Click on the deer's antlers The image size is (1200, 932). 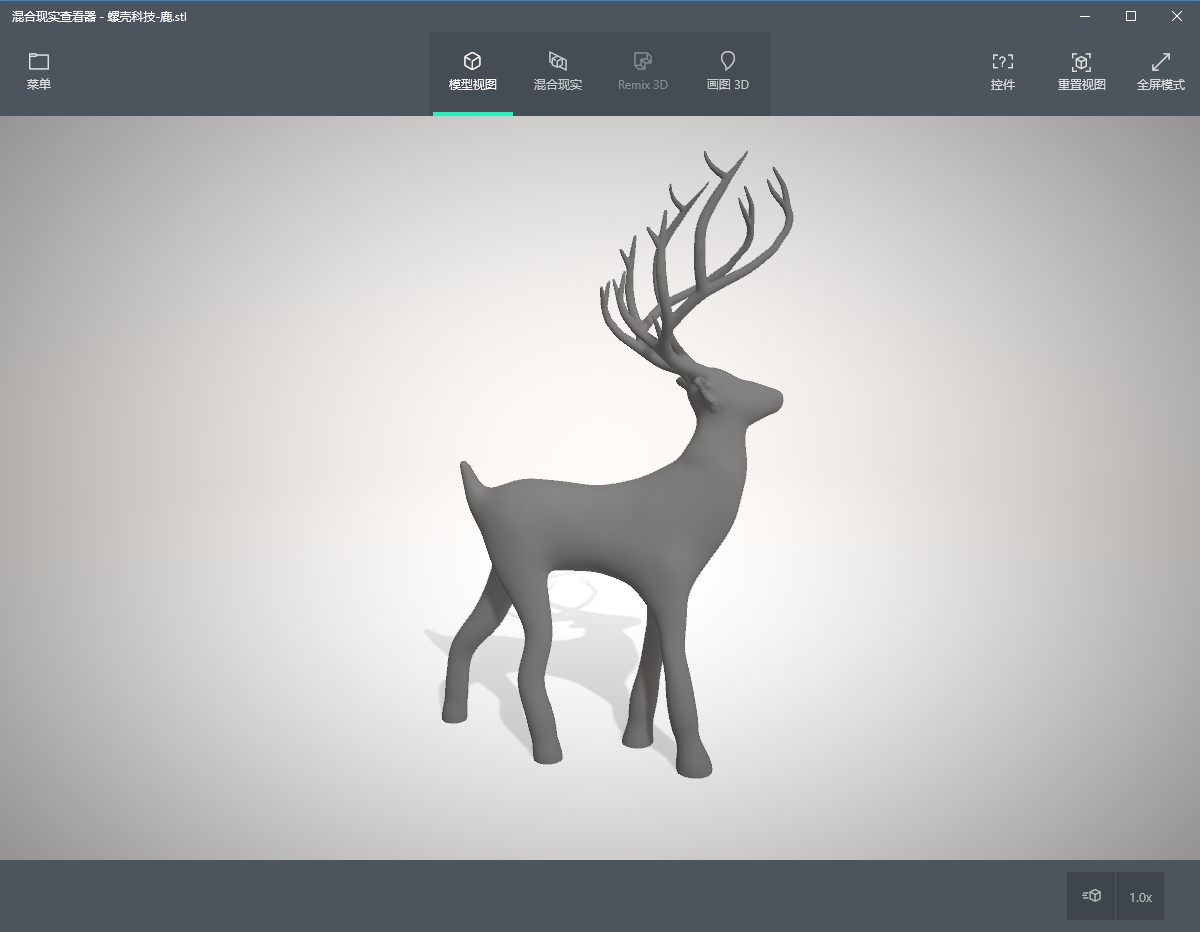click(x=700, y=250)
